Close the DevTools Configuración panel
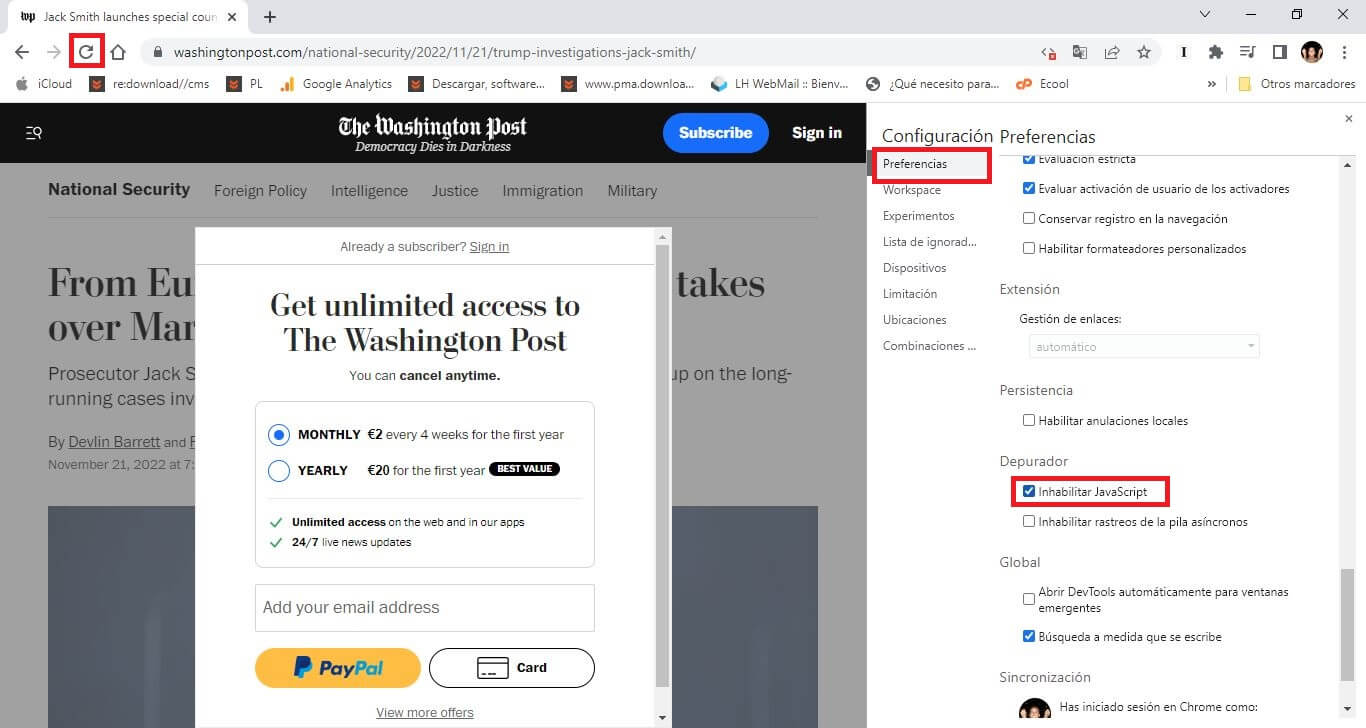Viewport: 1366px width, 728px height. 1348,118
